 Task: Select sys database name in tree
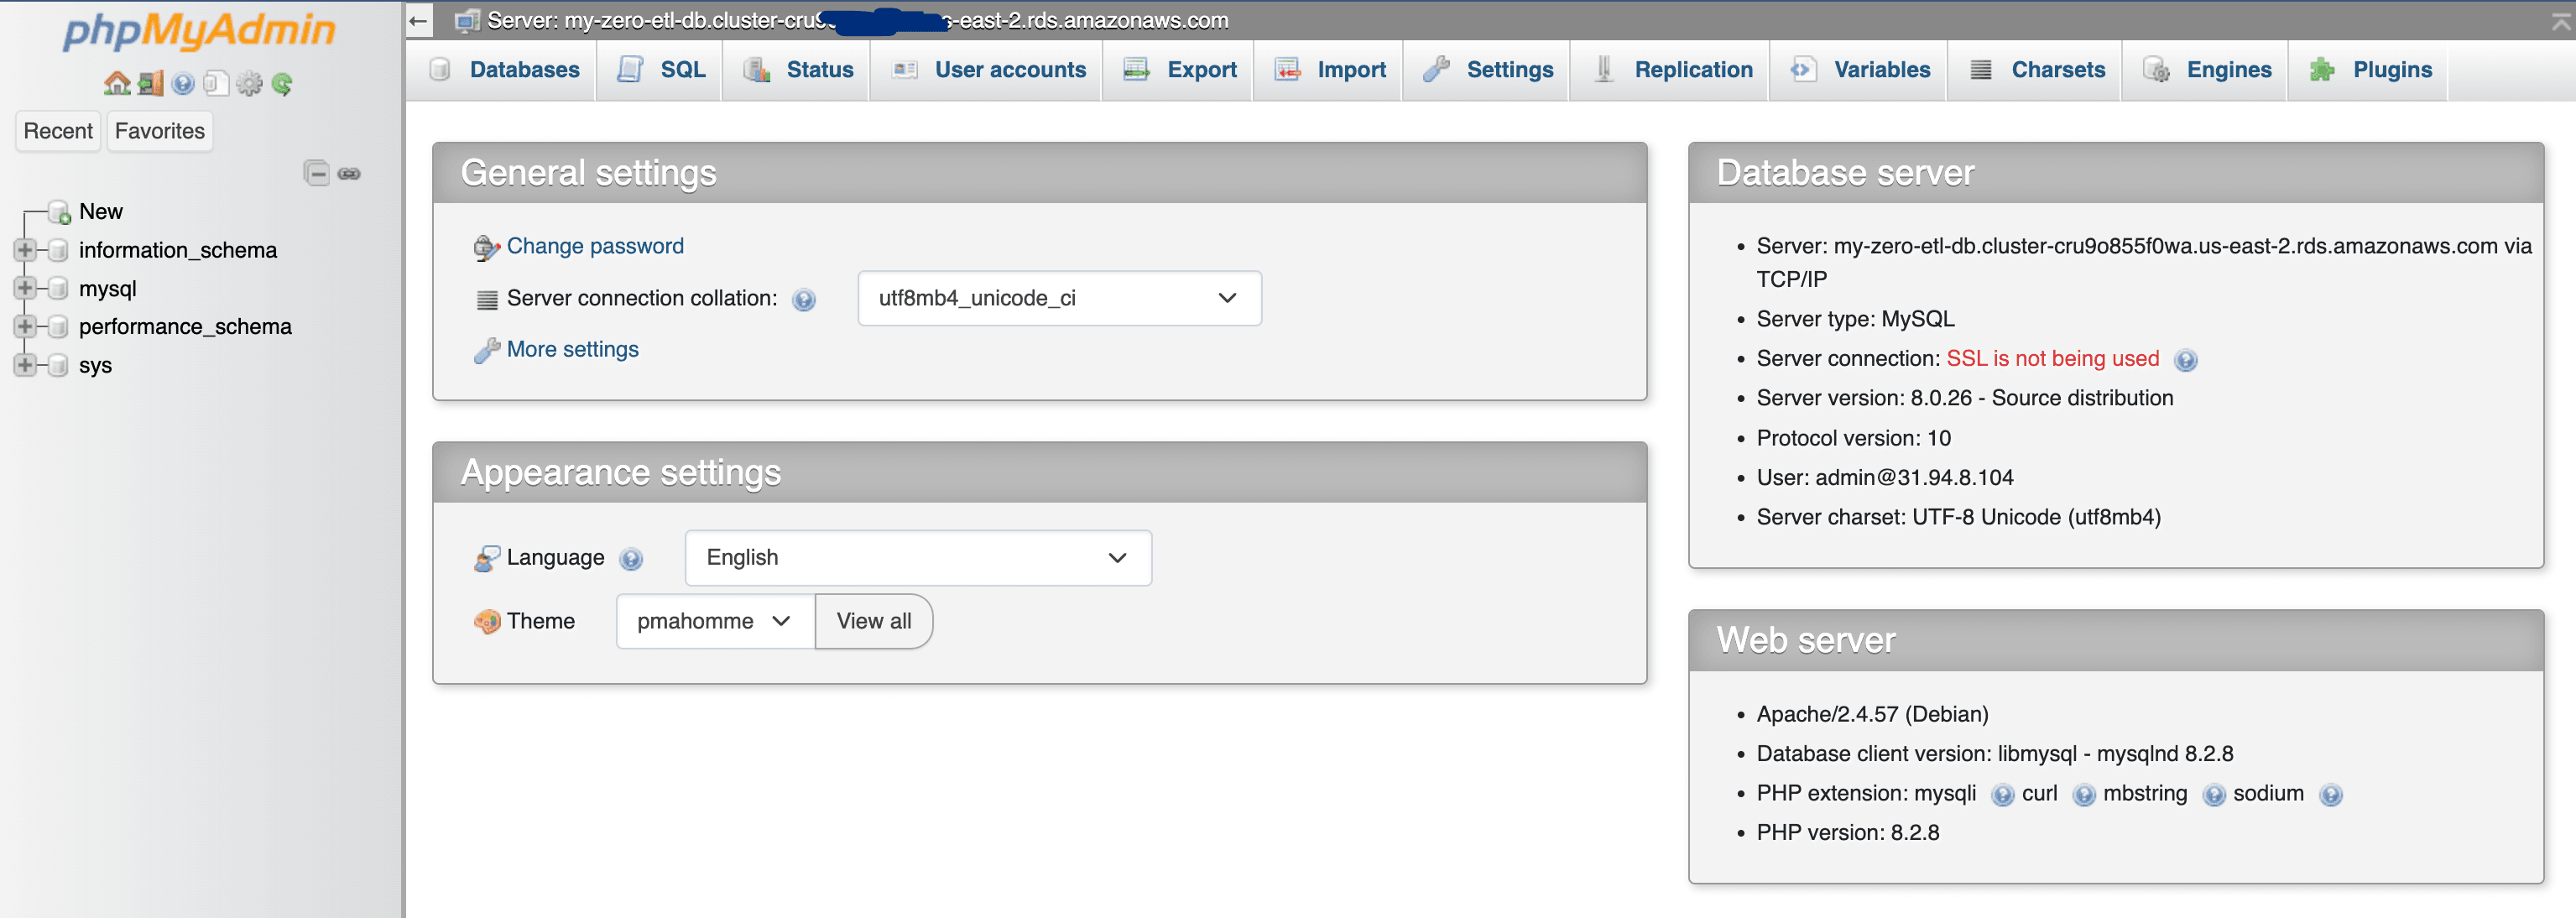click(95, 366)
